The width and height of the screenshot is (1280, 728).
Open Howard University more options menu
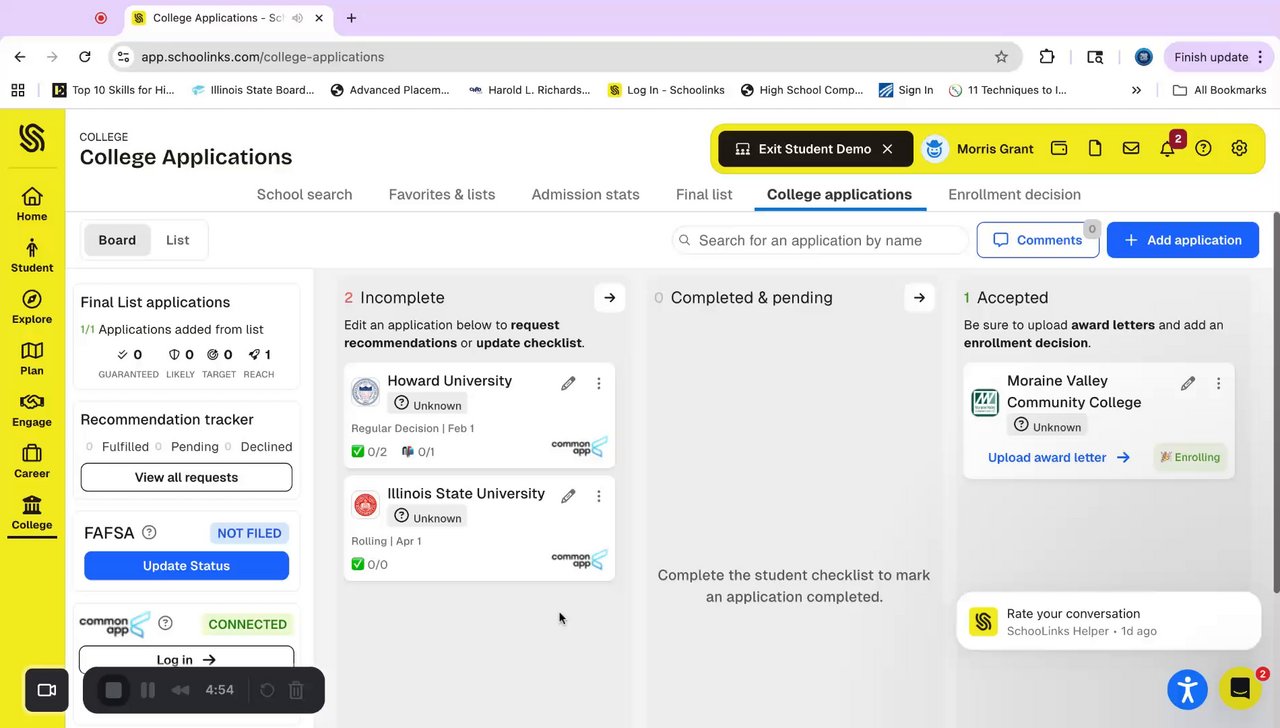[599, 383]
